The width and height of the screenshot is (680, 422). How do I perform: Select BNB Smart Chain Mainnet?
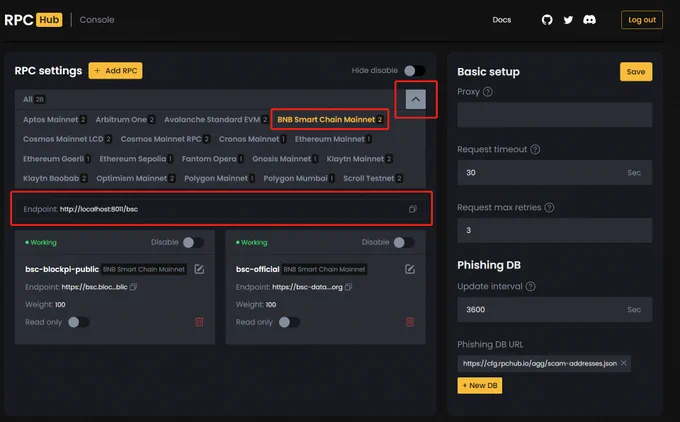tap(330, 120)
